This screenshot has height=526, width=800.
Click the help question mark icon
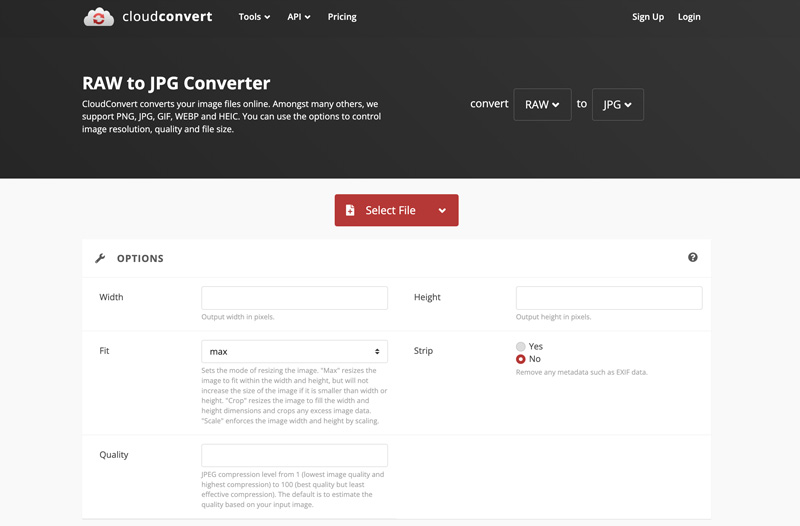click(692, 258)
